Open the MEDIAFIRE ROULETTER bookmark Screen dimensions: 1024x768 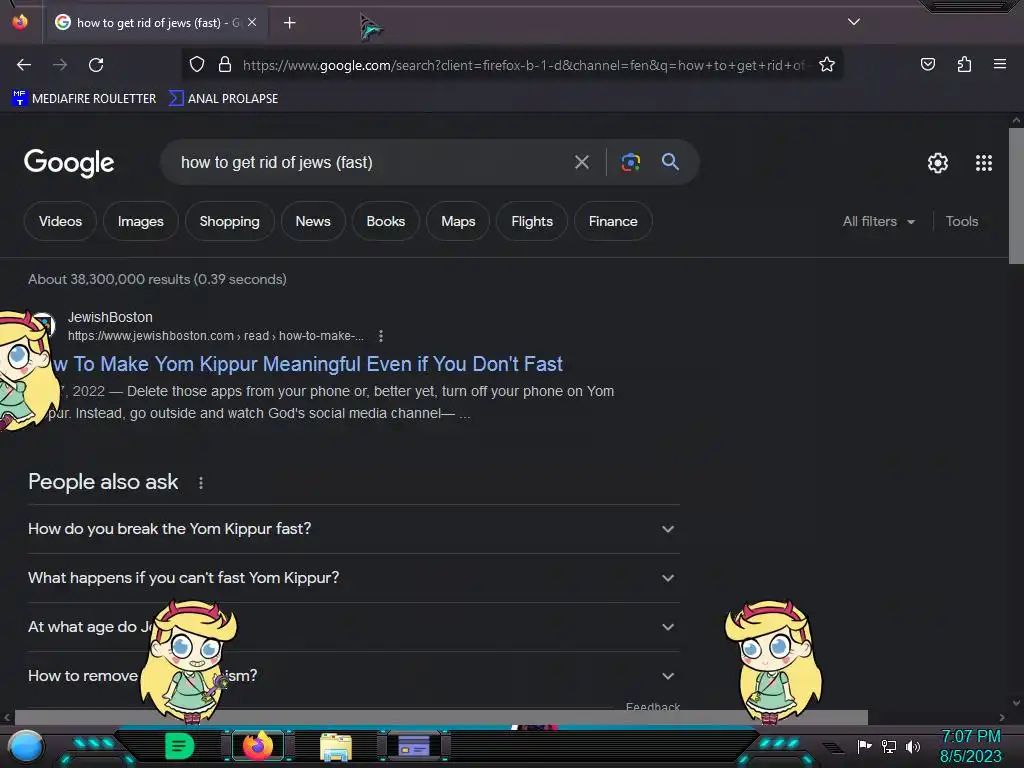(84, 99)
